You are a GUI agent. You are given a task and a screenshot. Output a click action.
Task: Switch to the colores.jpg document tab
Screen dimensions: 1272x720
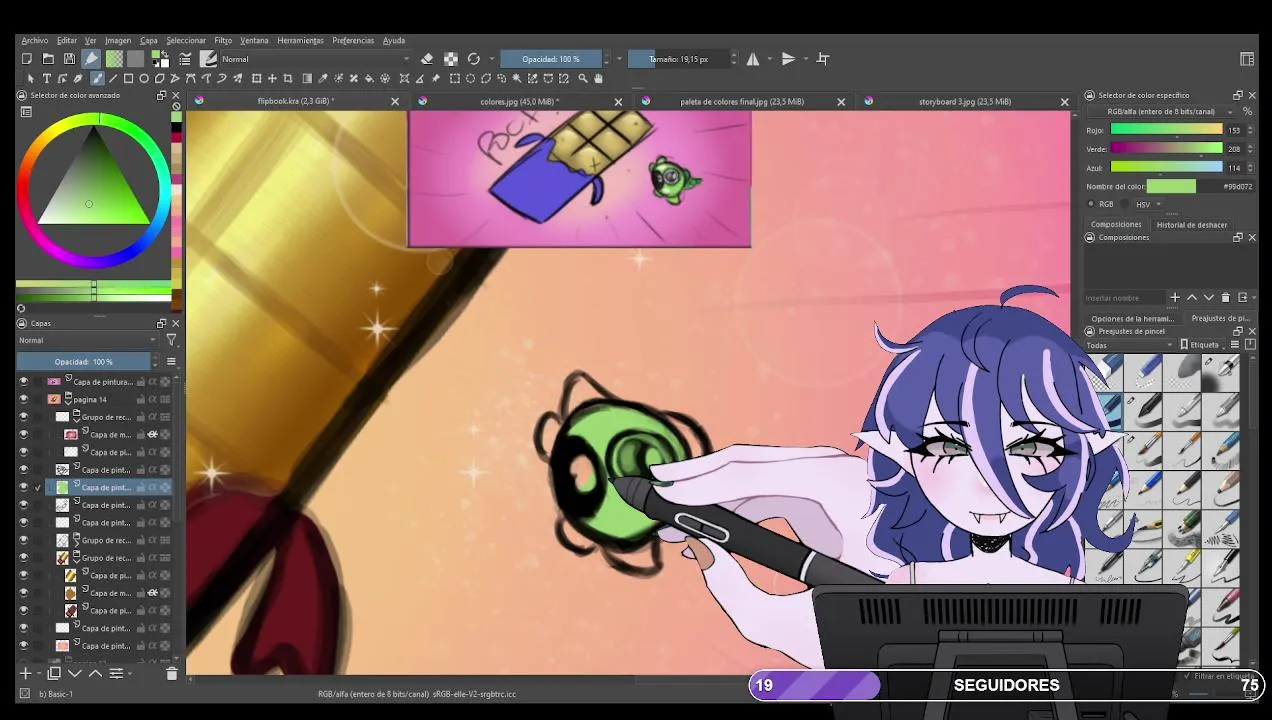tap(519, 102)
